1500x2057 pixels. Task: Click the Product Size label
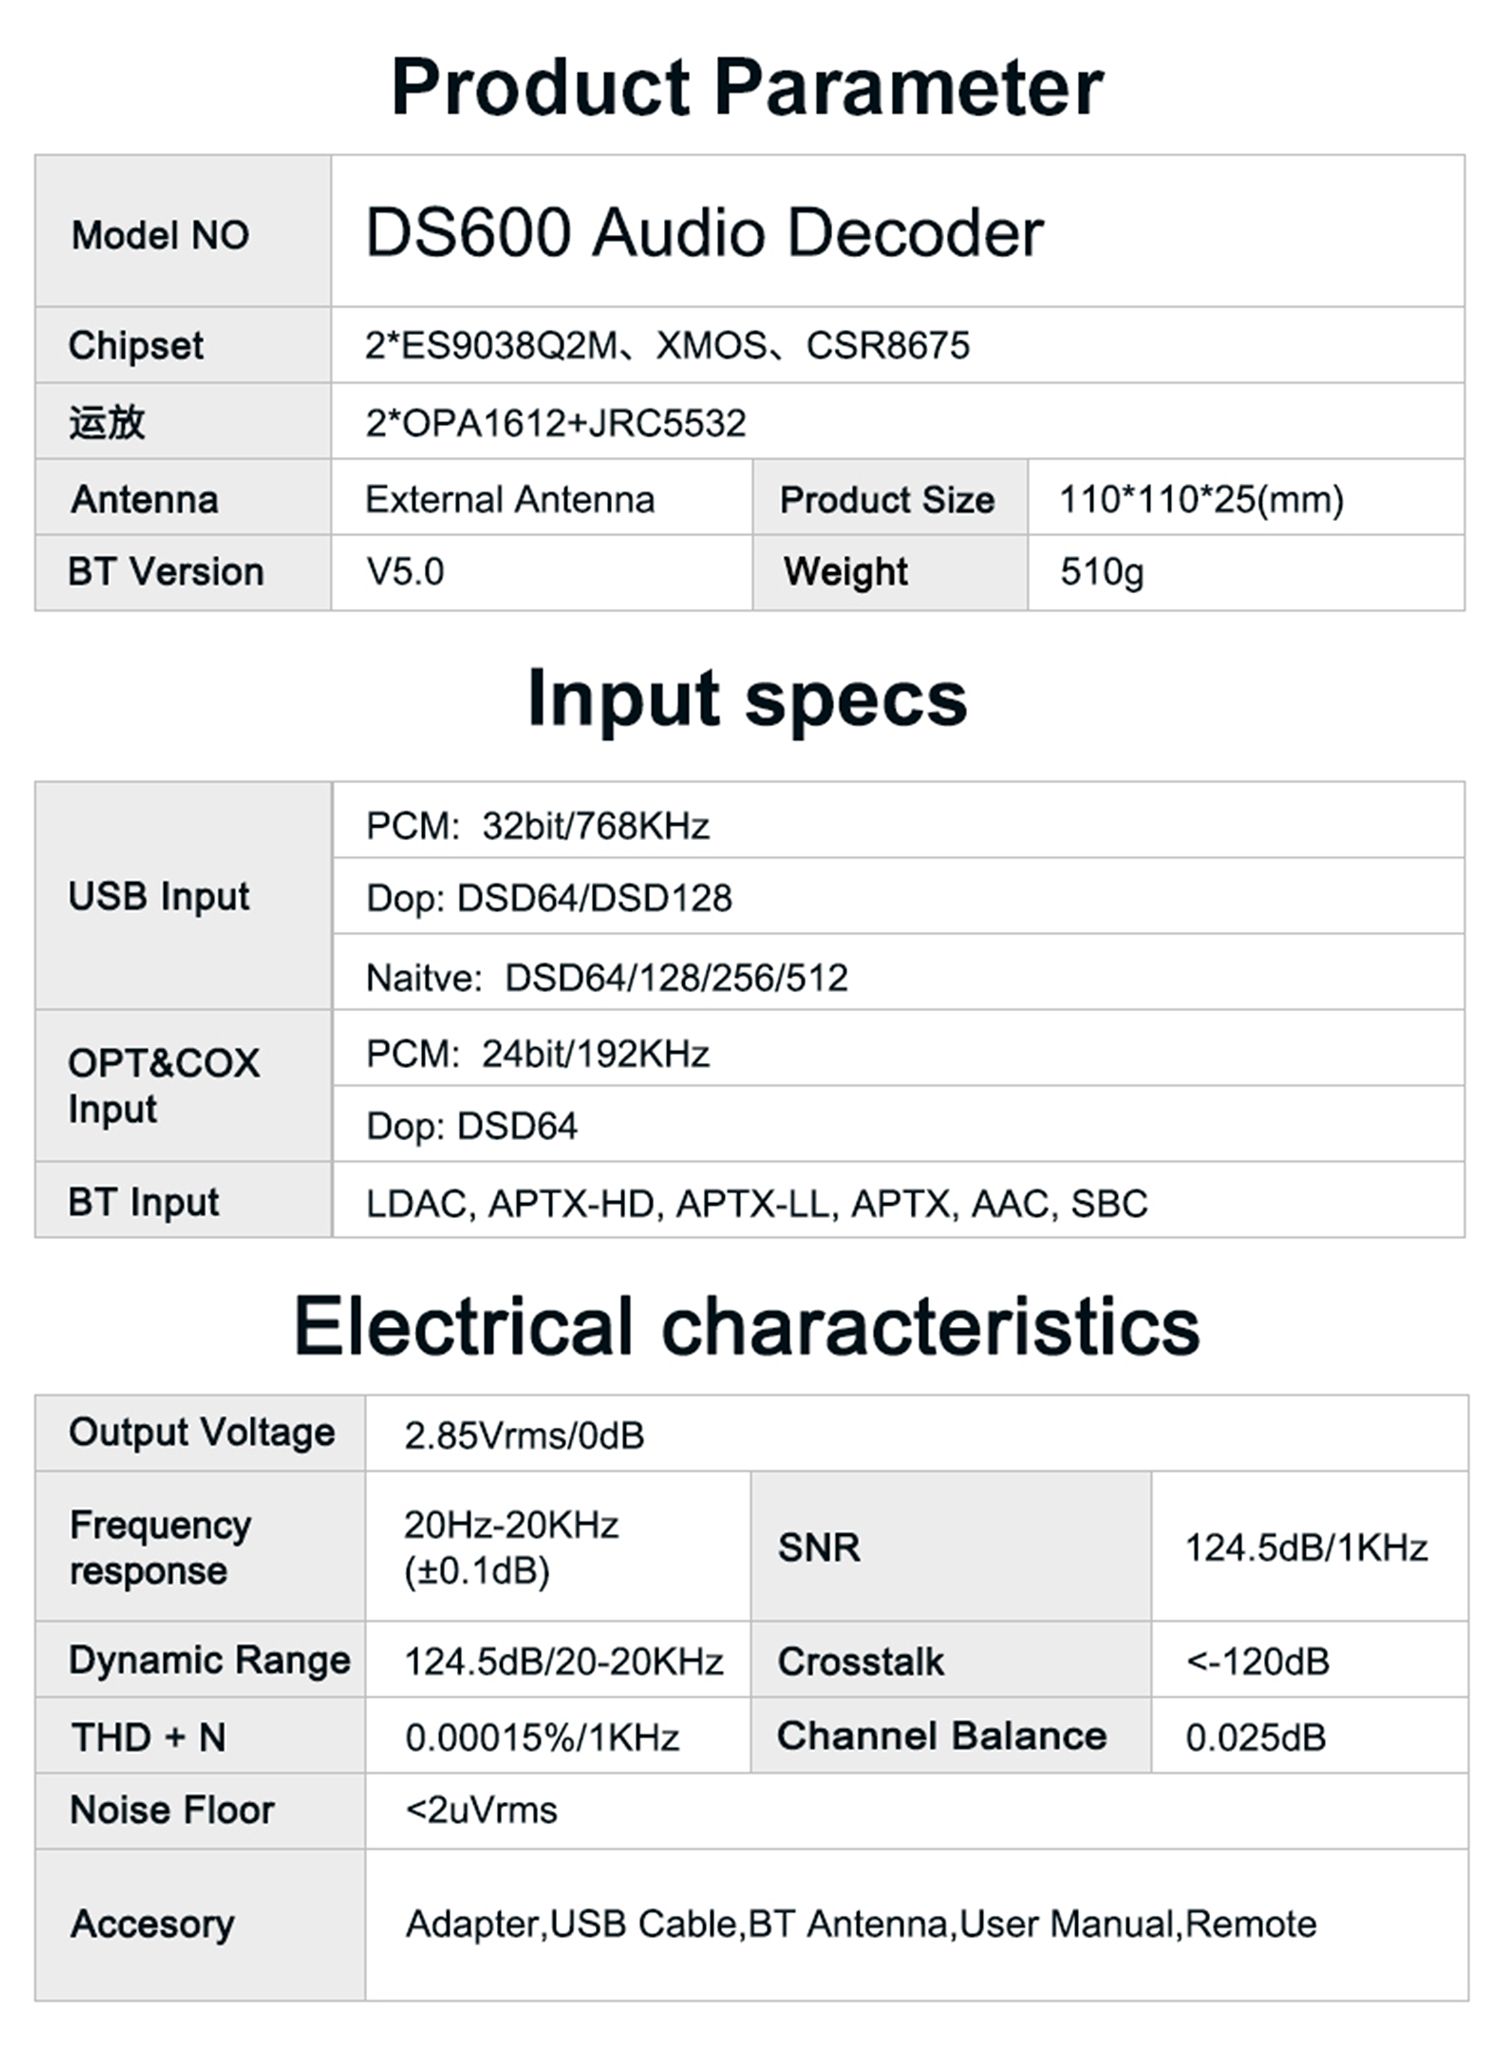[887, 500]
